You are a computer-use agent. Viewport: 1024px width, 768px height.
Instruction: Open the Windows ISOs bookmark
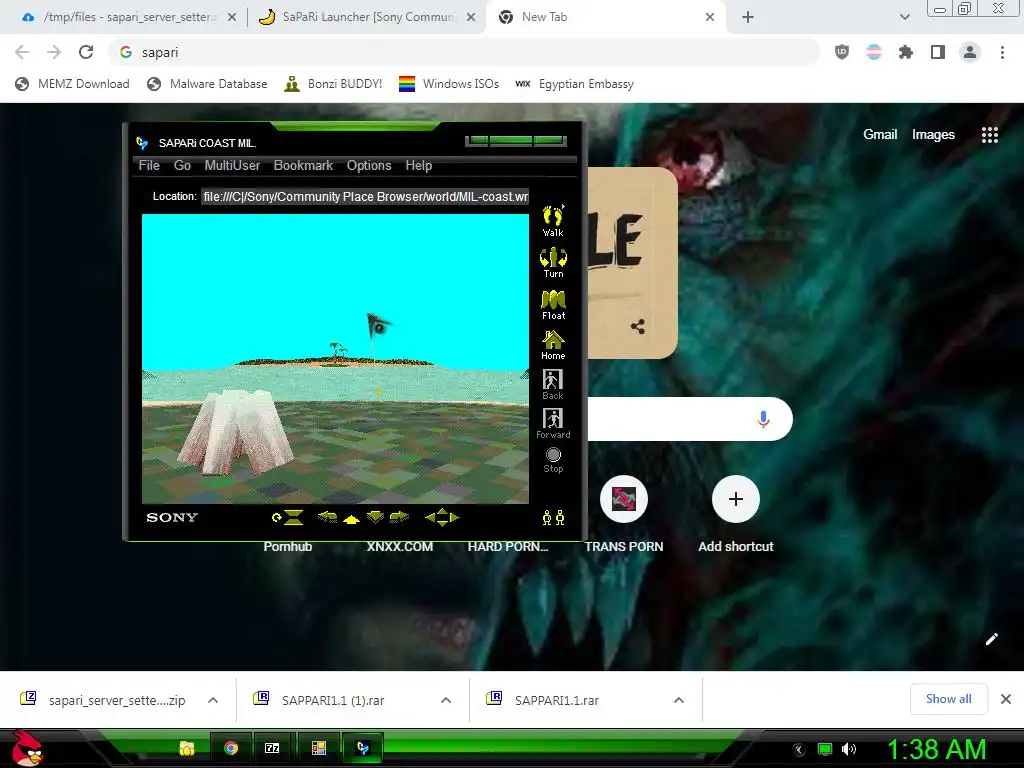point(449,84)
